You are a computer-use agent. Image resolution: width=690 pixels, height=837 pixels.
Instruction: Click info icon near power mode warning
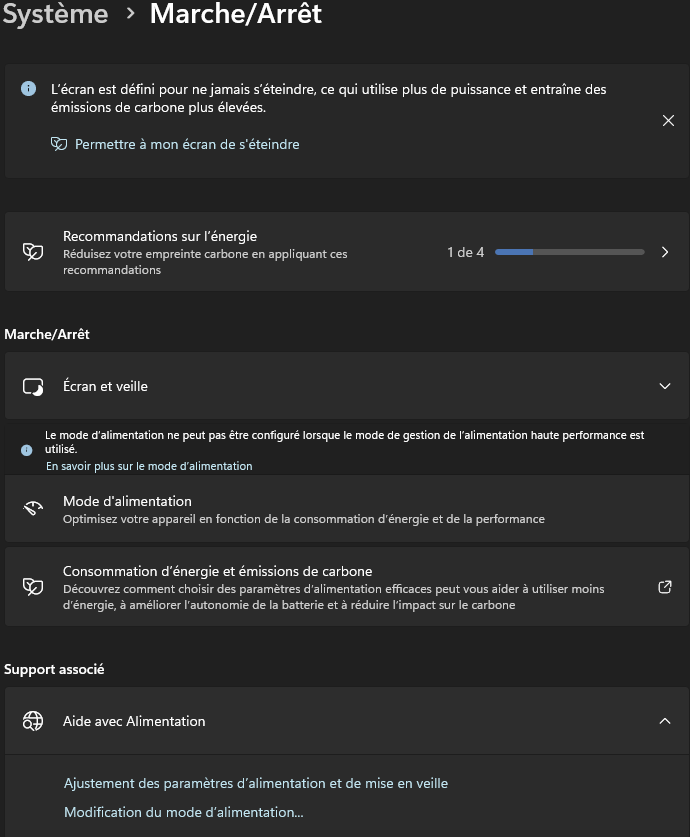26,450
